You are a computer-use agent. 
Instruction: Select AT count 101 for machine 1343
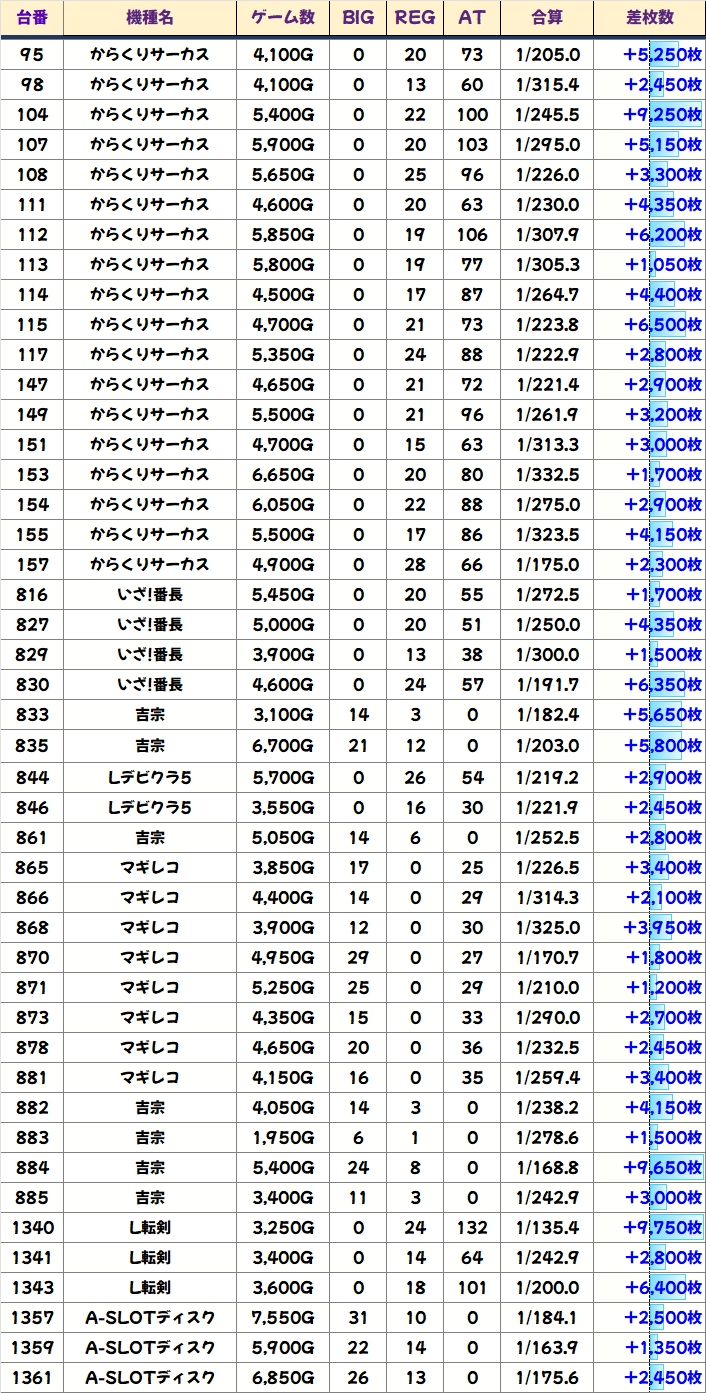(472, 1287)
